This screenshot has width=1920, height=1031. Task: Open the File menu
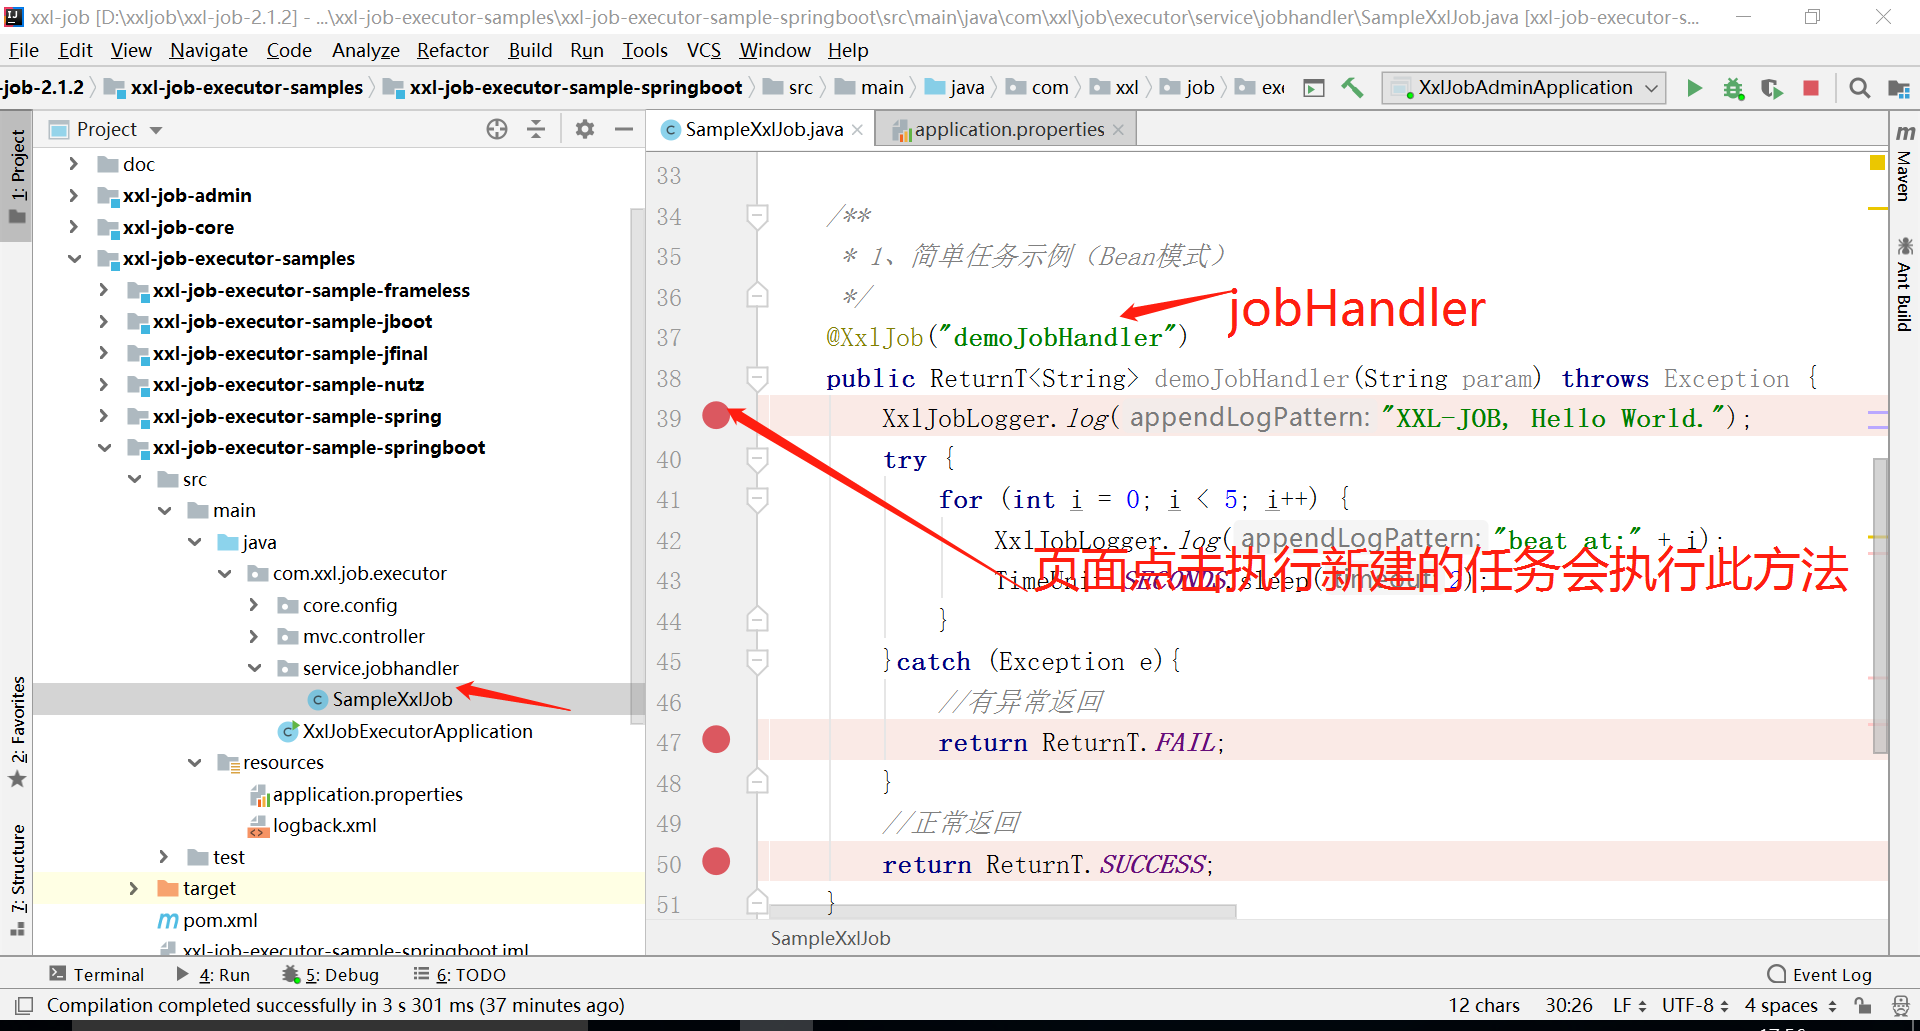tap(23, 50)
